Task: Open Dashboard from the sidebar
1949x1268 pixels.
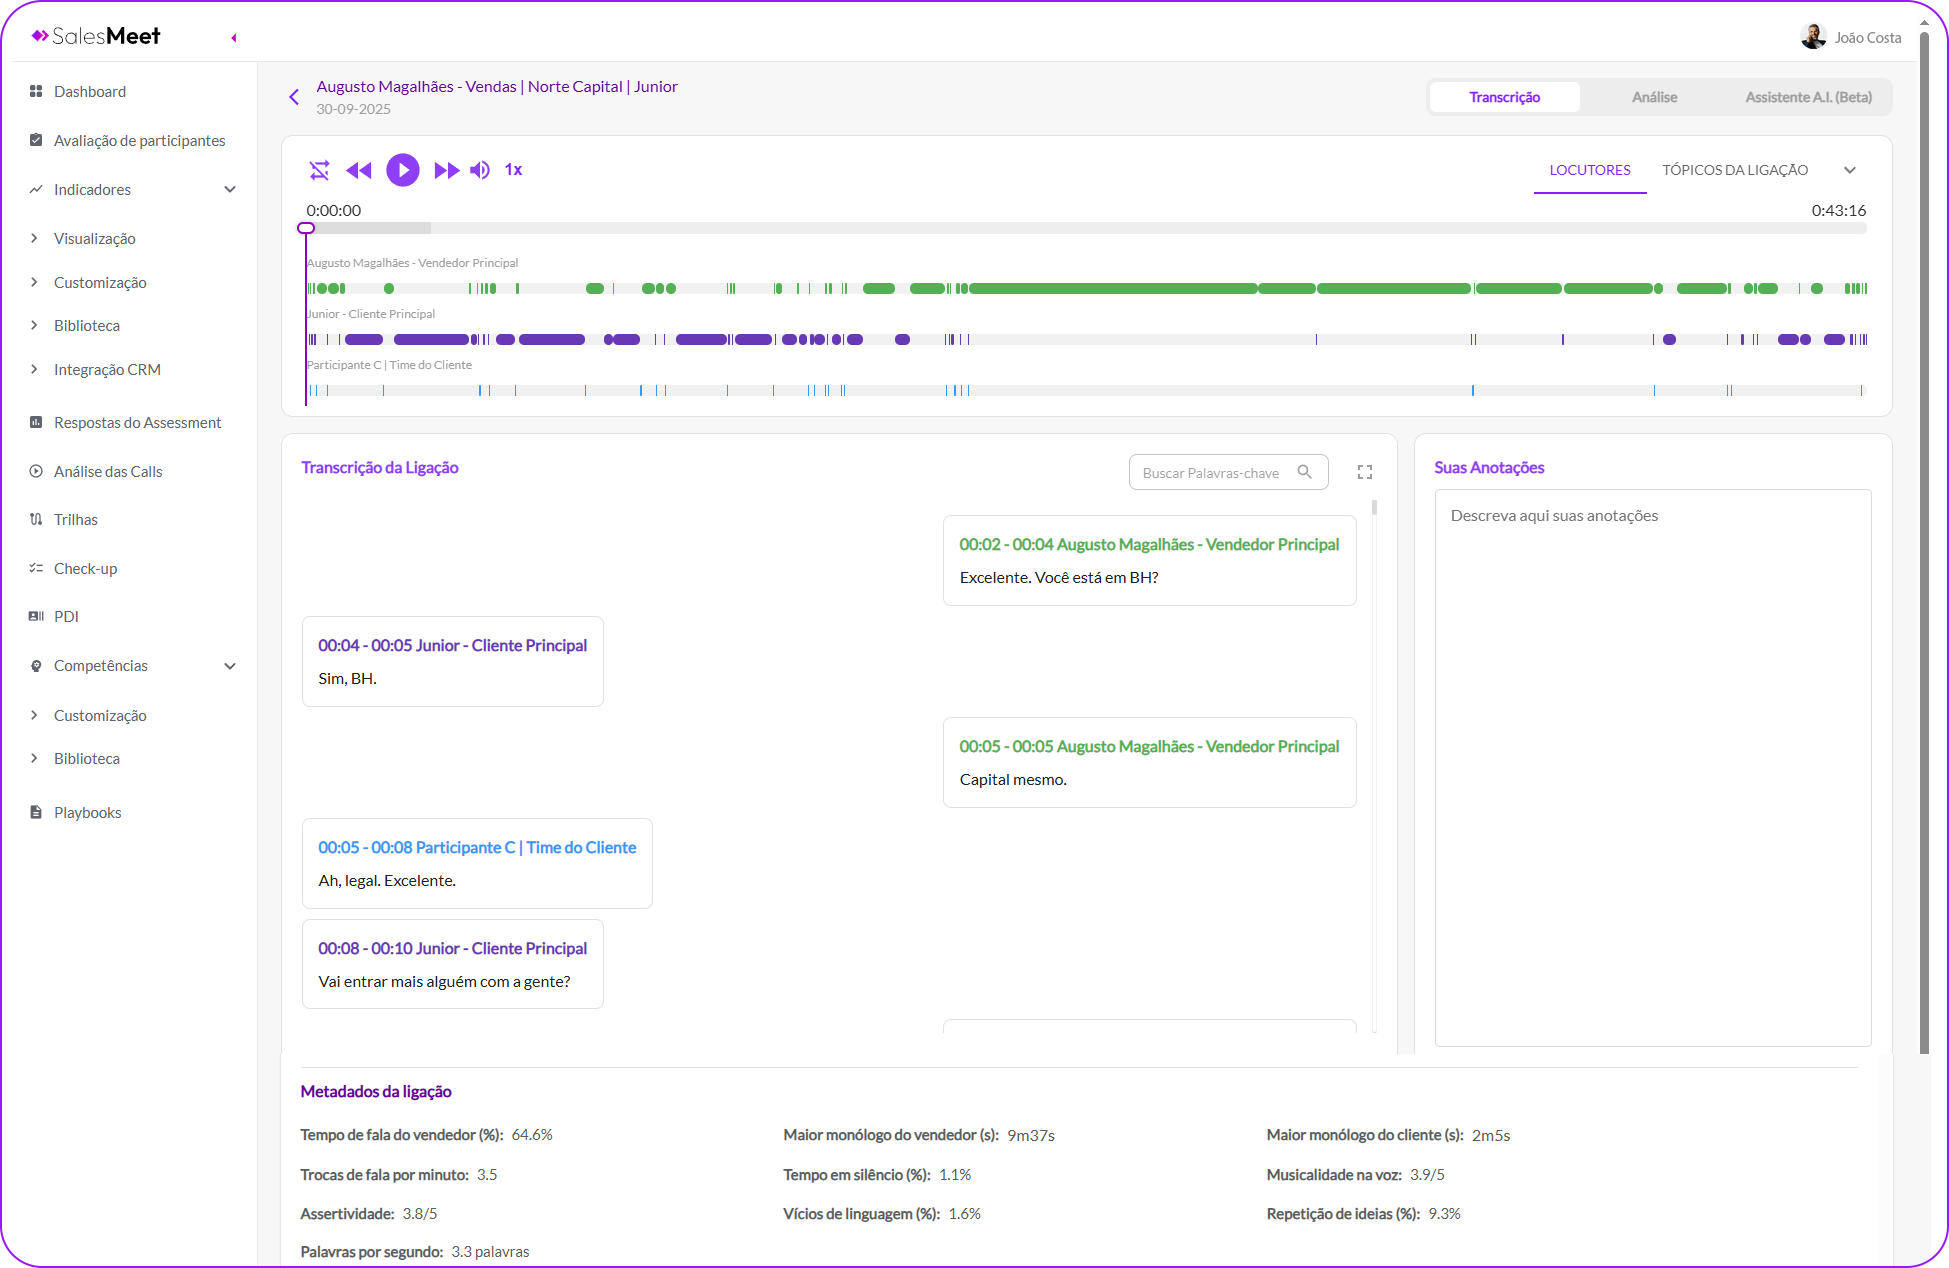Action: tap(90, 92)
